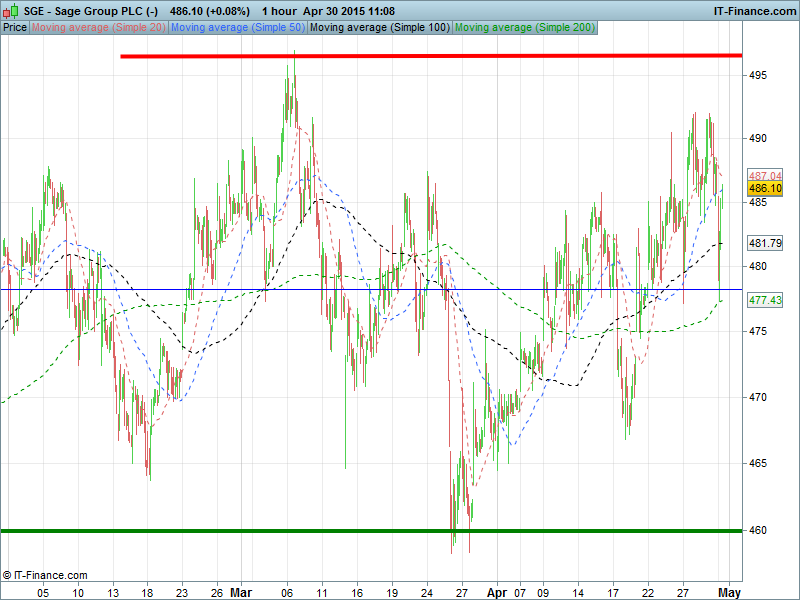
Task: Click the IT-Finance.com copyright at bottom left
Action: (x=45, y=575)
